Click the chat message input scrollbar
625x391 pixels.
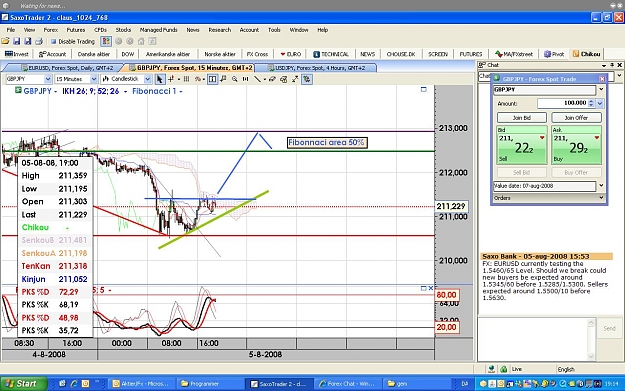(591, 339)
